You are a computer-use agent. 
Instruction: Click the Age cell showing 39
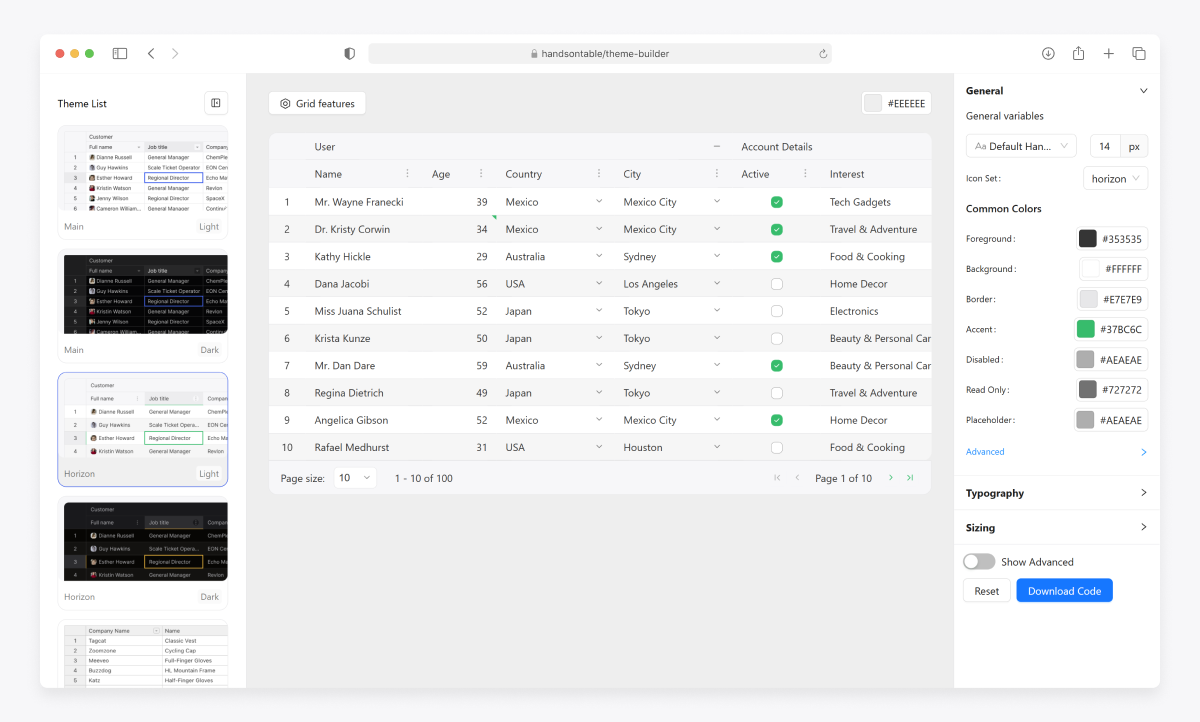457,202
